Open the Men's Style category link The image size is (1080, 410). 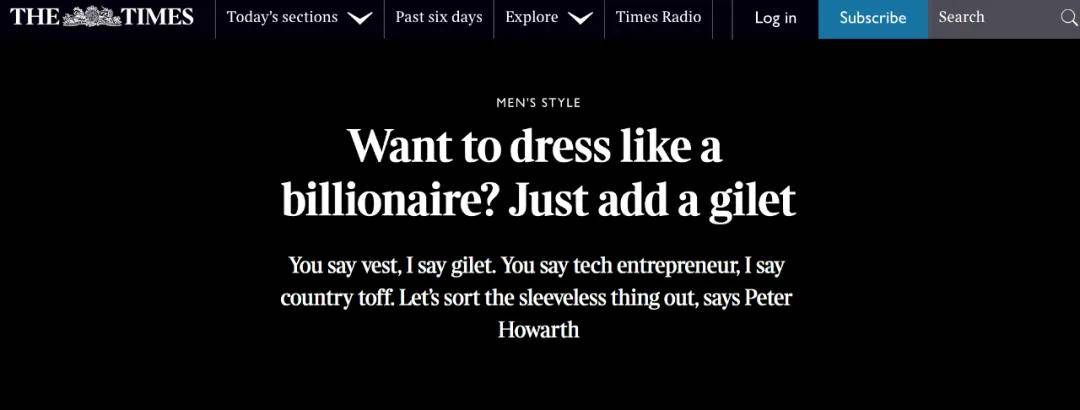tap(538, 103)
